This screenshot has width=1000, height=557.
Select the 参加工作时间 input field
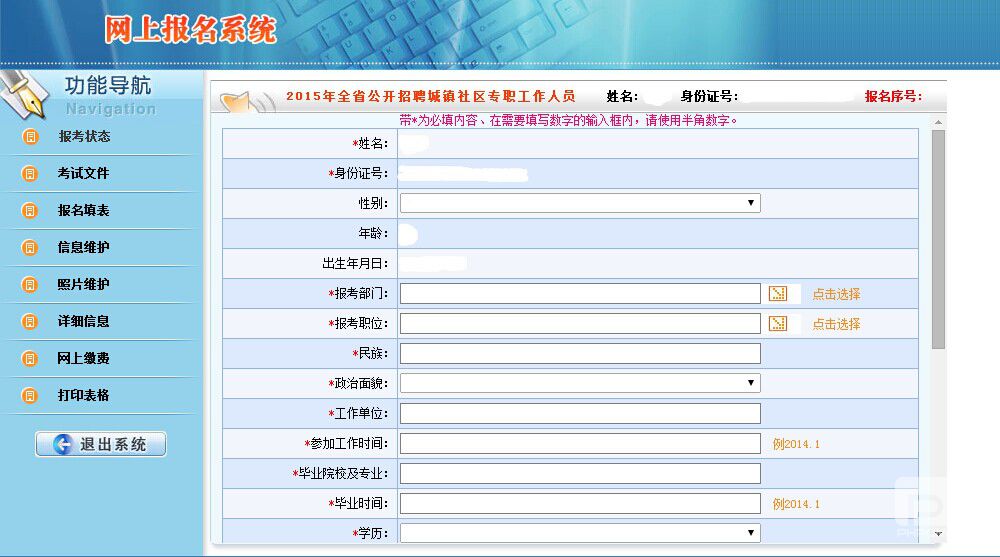point(580,444)
